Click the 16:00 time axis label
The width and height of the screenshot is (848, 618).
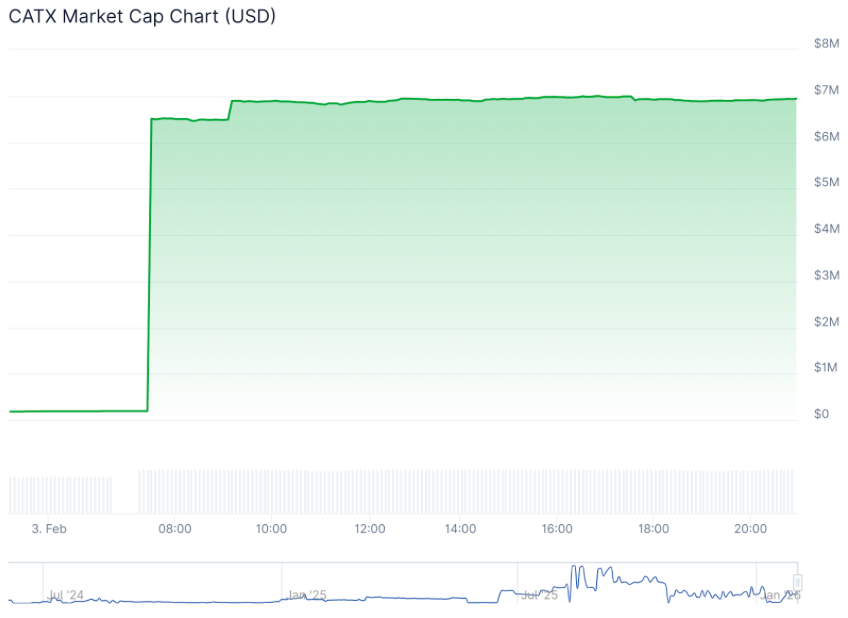pos(557,528)
